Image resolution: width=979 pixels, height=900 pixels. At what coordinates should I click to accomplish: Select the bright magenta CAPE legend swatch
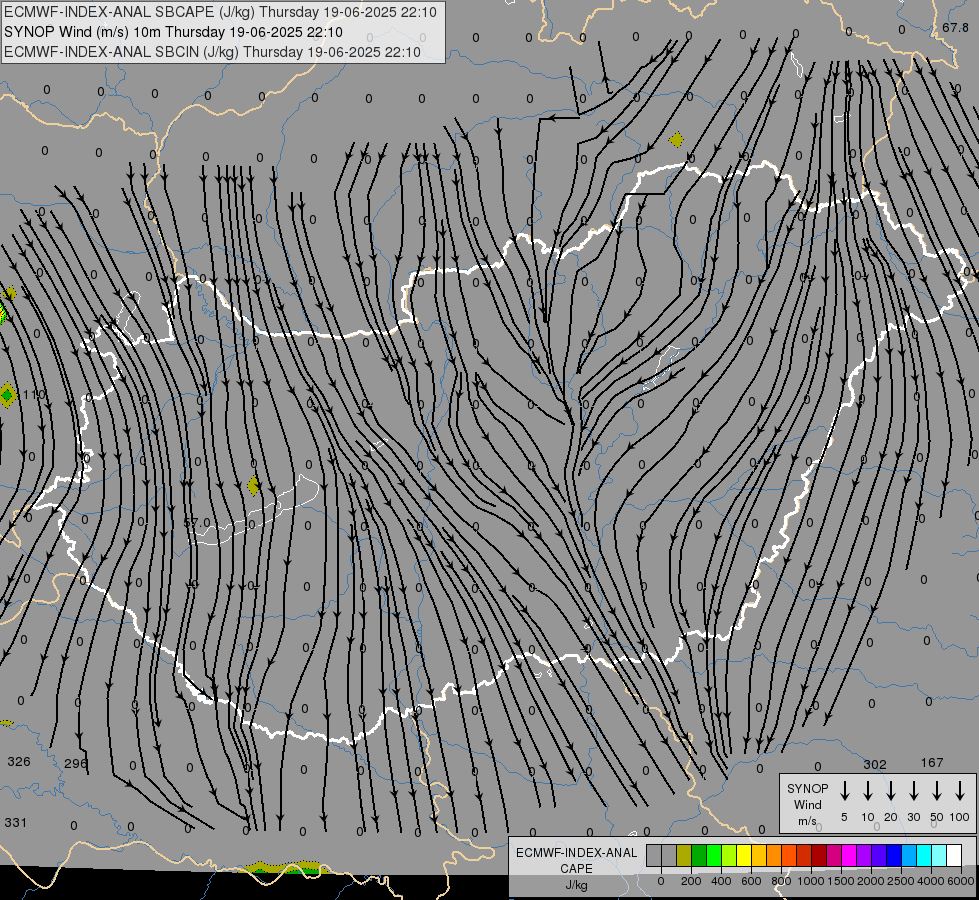coord(849,855)
